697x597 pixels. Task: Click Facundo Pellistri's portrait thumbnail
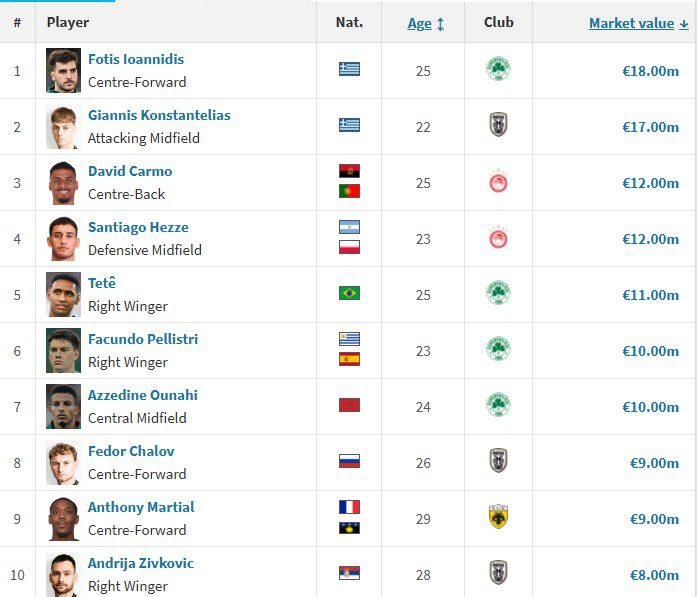[x=63, y=350]
